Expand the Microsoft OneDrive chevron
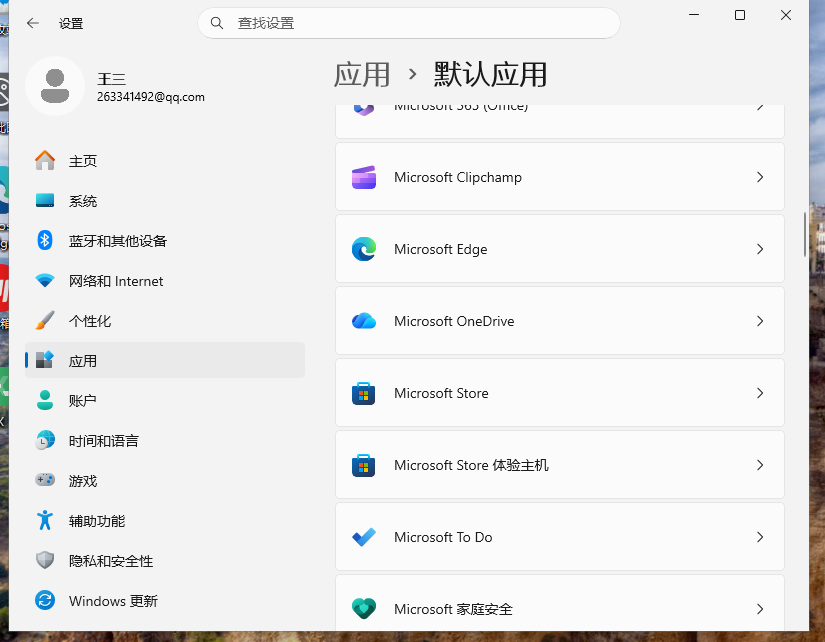The image size is (825, 642). coord(760,321)
